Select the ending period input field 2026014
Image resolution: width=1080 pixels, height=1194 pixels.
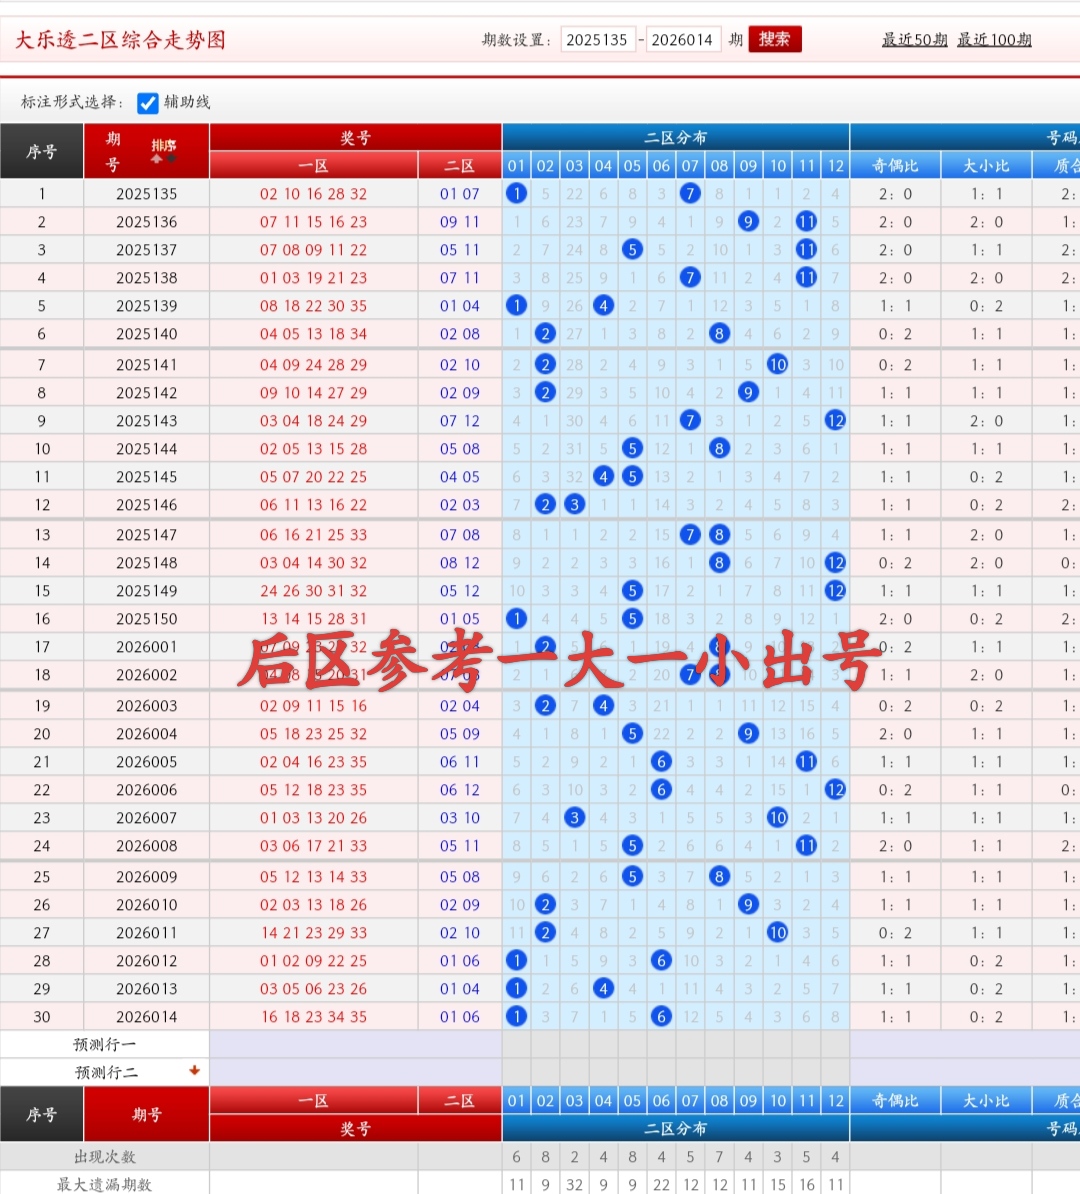pyautogui.click(x=684, y=40)
